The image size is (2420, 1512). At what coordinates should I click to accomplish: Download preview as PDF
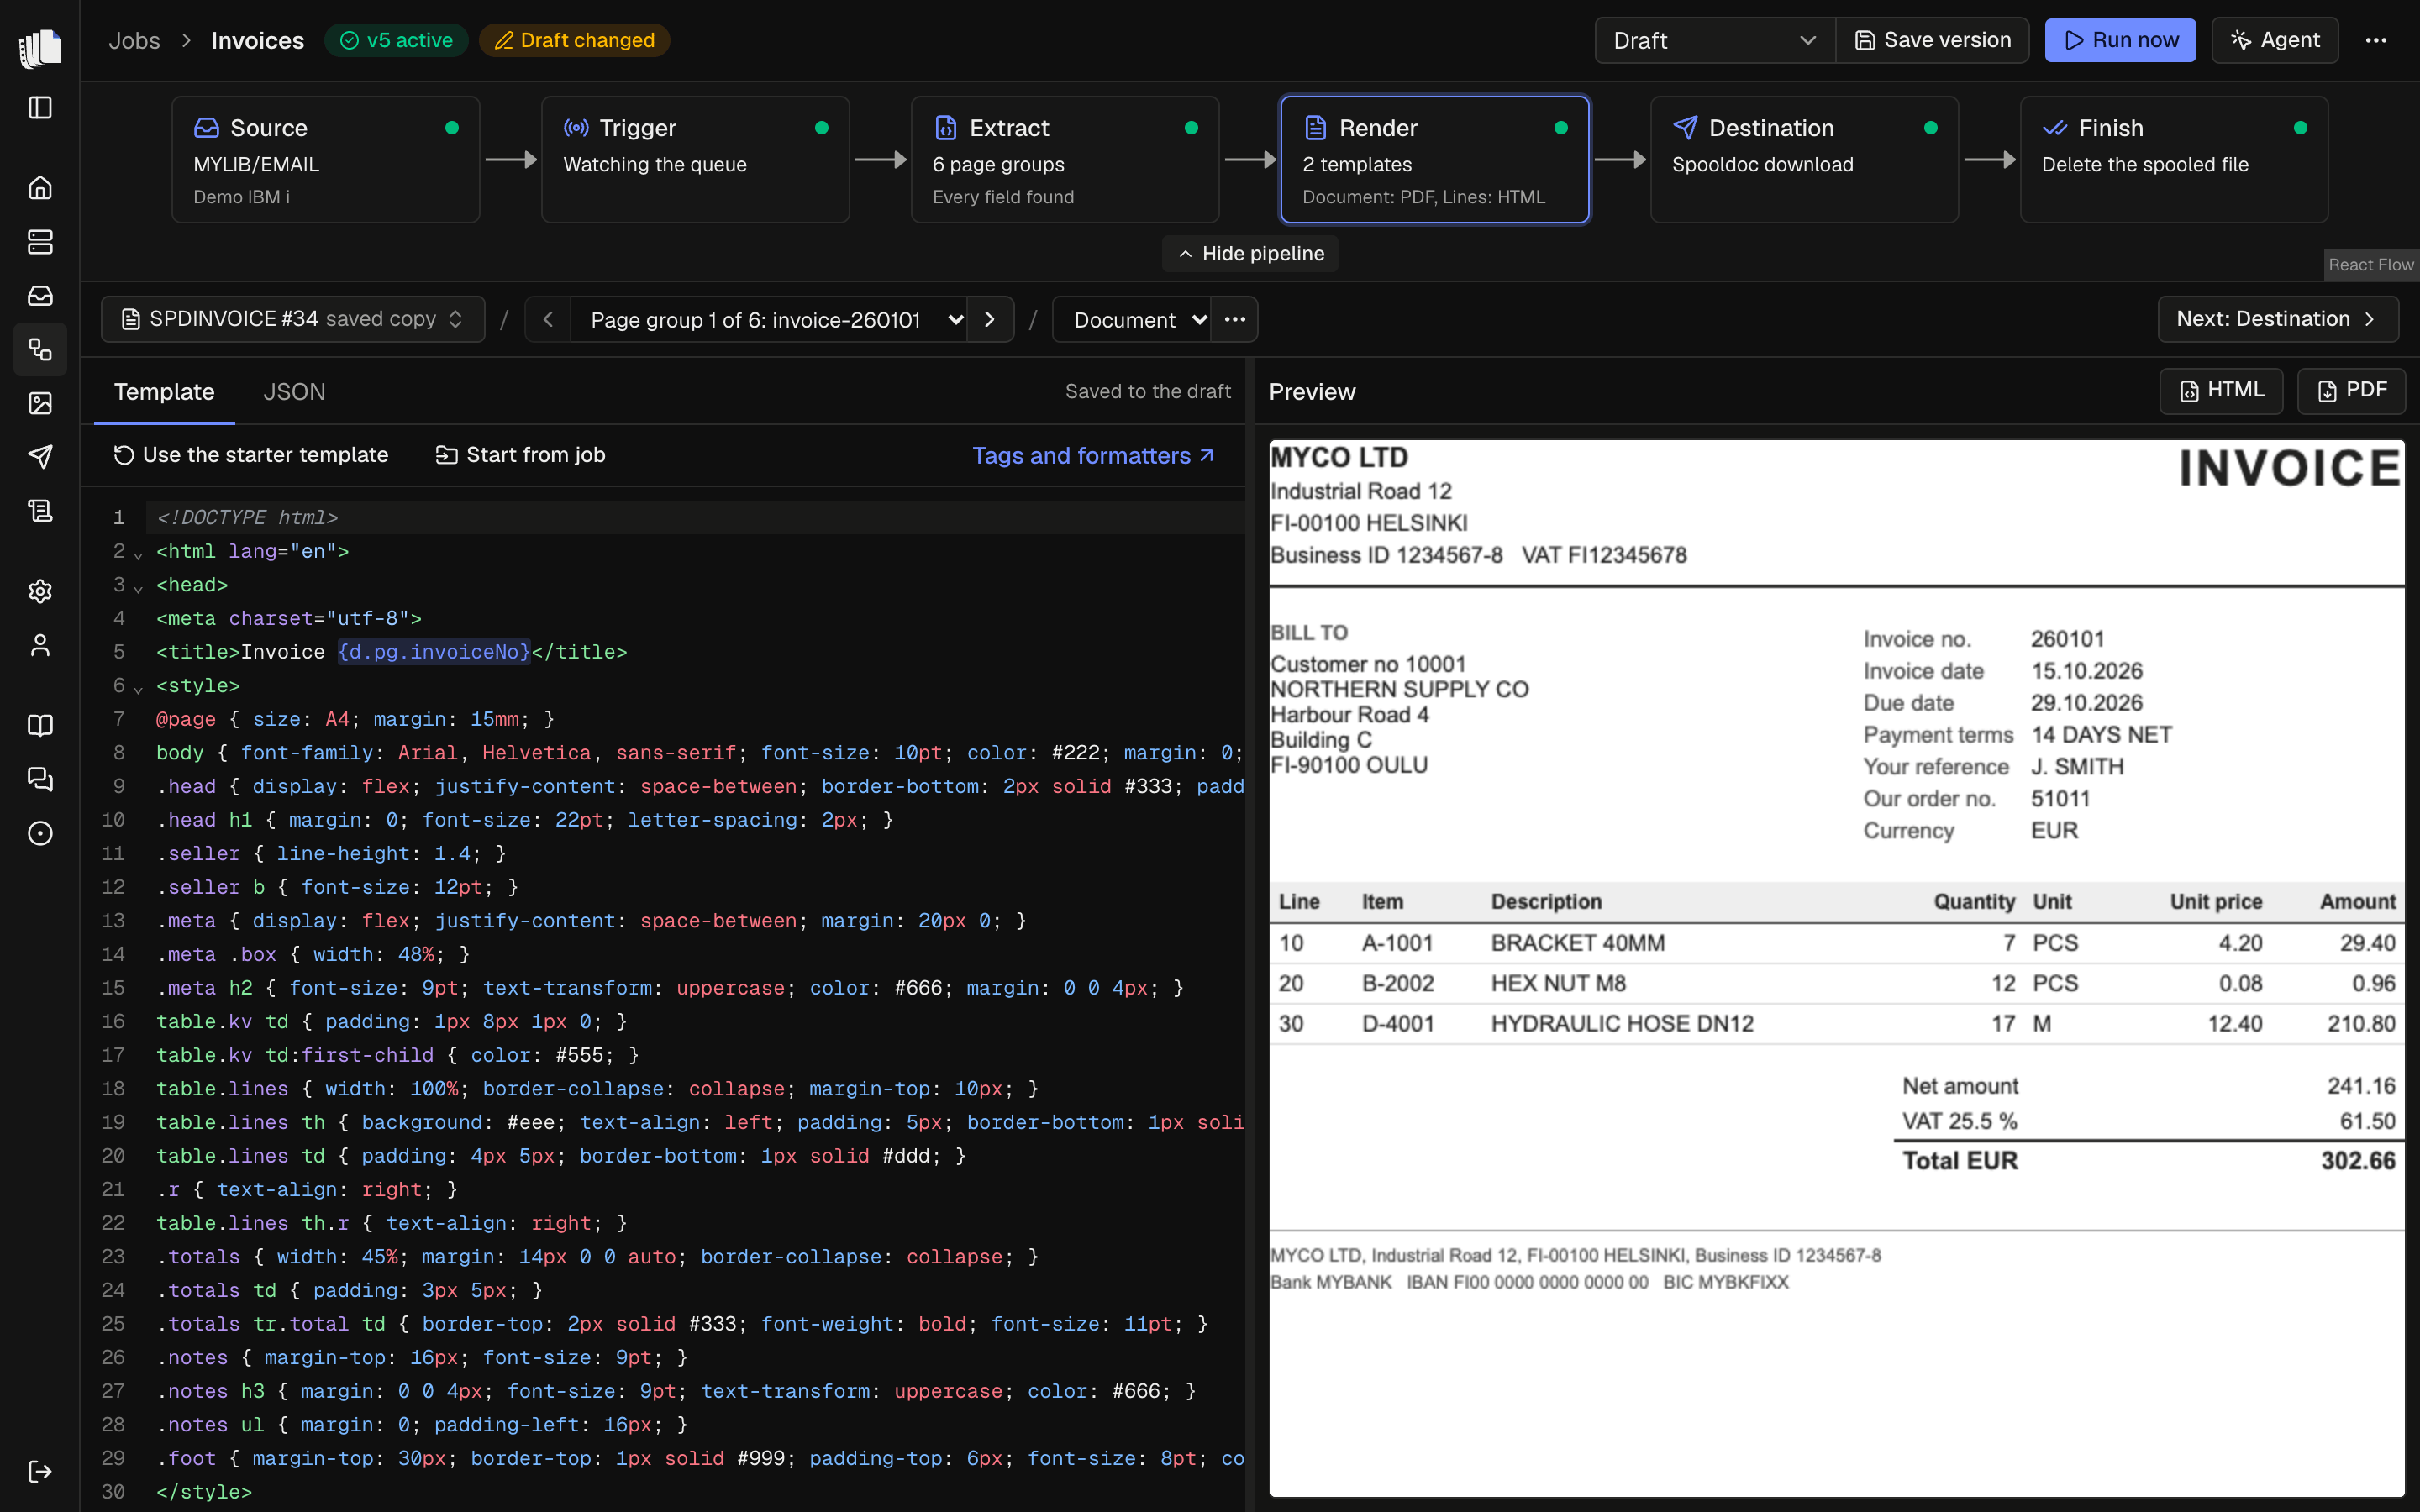click(2351, 390)
